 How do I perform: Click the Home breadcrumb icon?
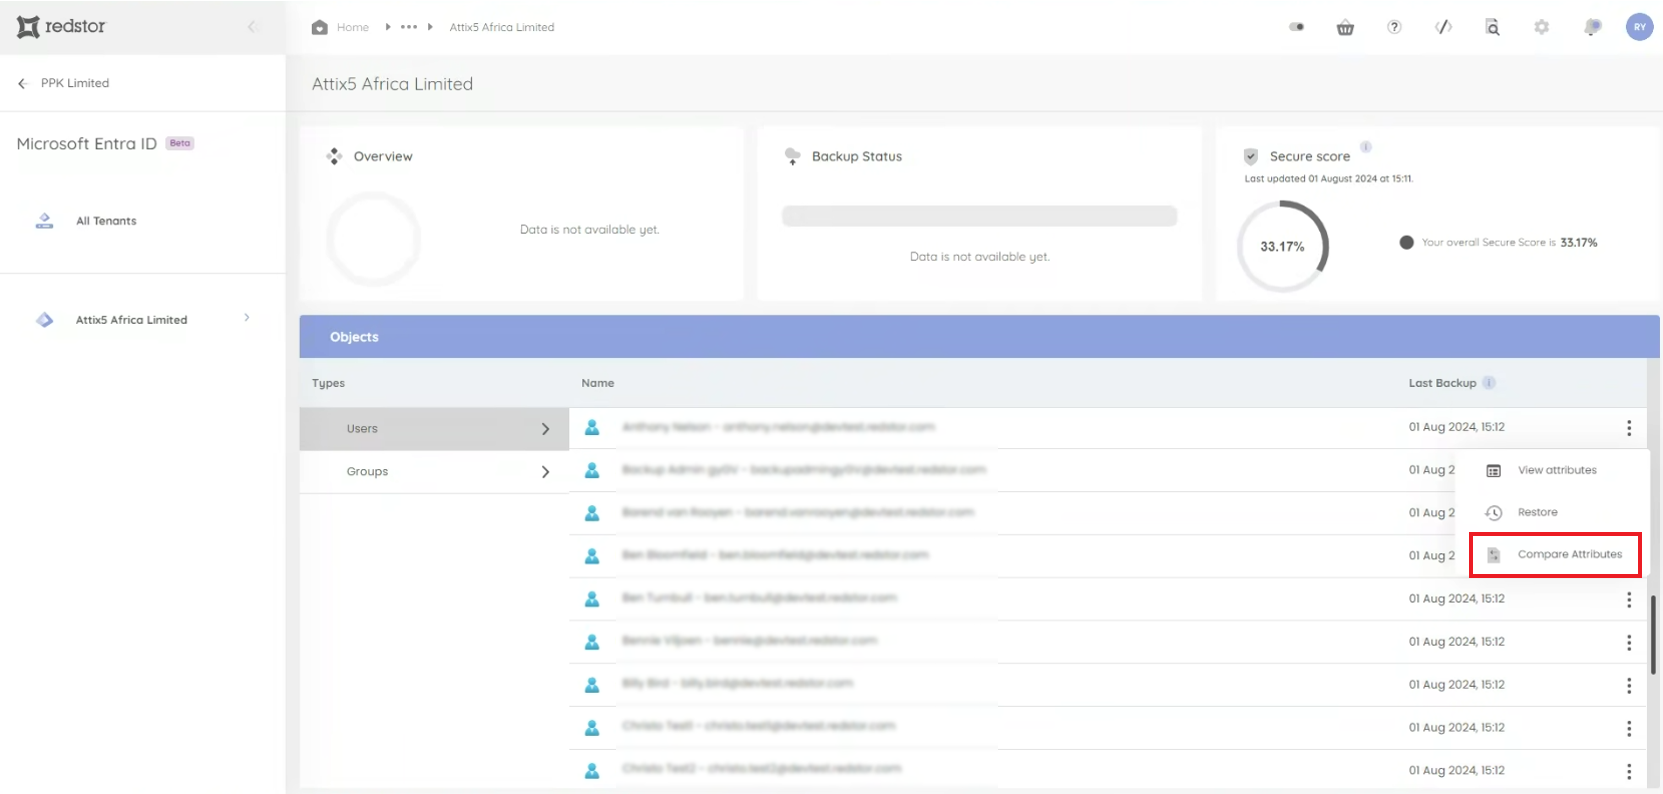(x=320, y=27)
